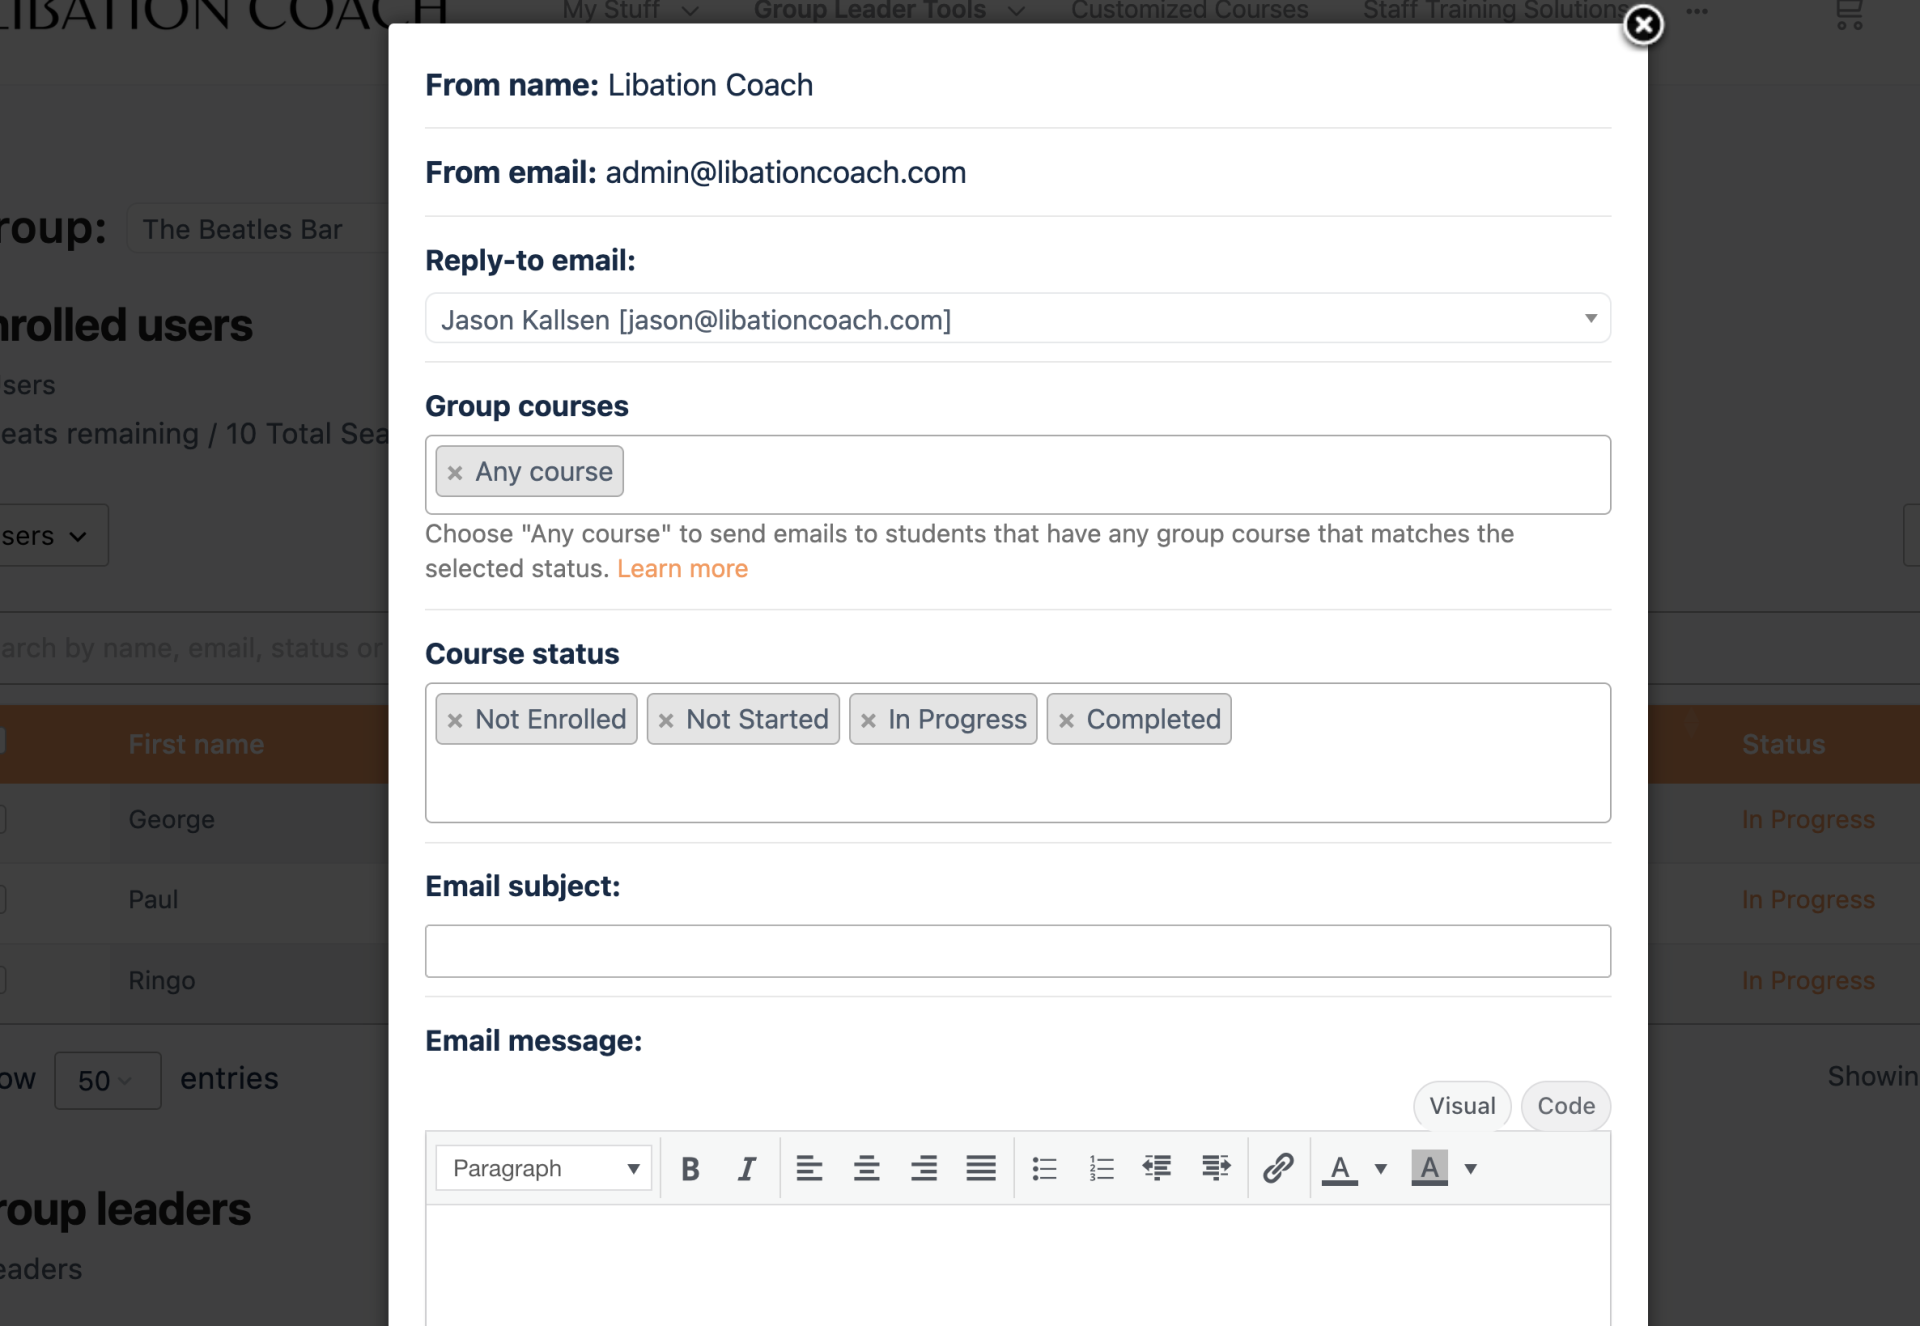Toggle bold formatting in email editor
Screen dimensions: 1920x1326
click(x=690, y=1168)
